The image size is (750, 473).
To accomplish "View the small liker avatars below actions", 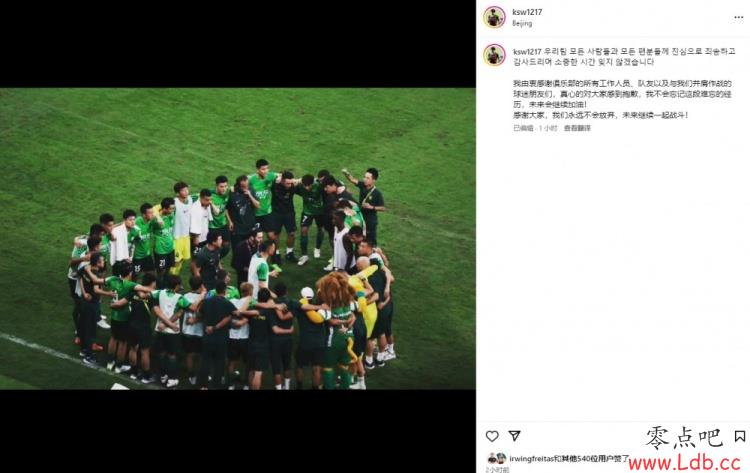I will point(496,458).
